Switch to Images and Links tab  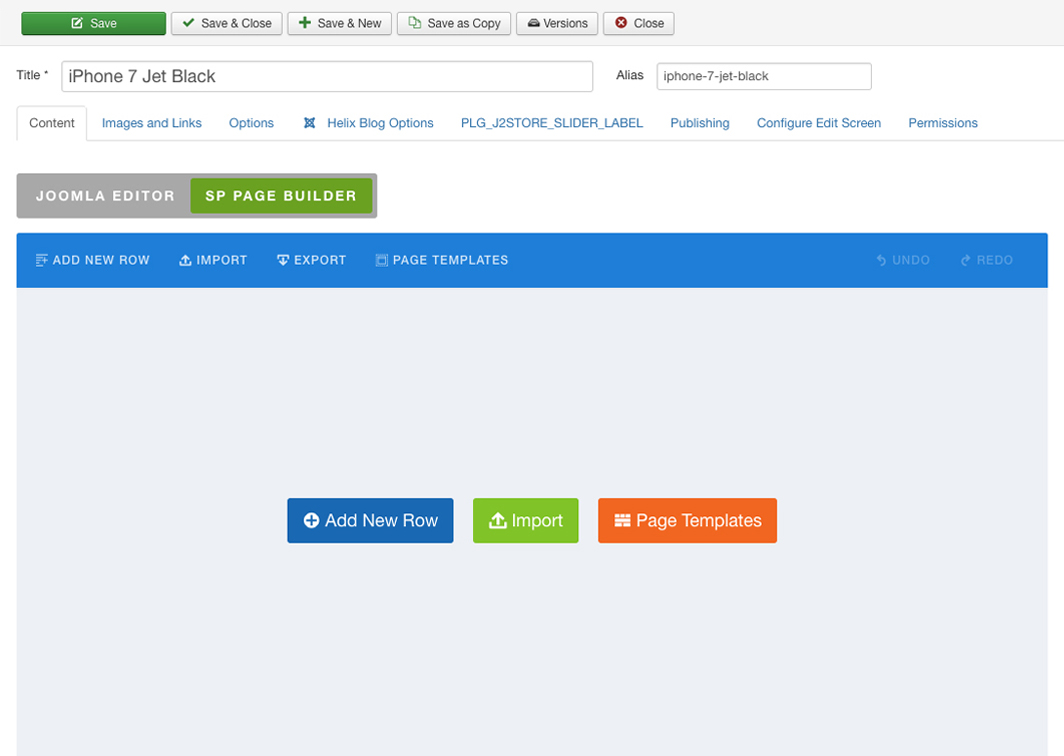coord(151,123)
